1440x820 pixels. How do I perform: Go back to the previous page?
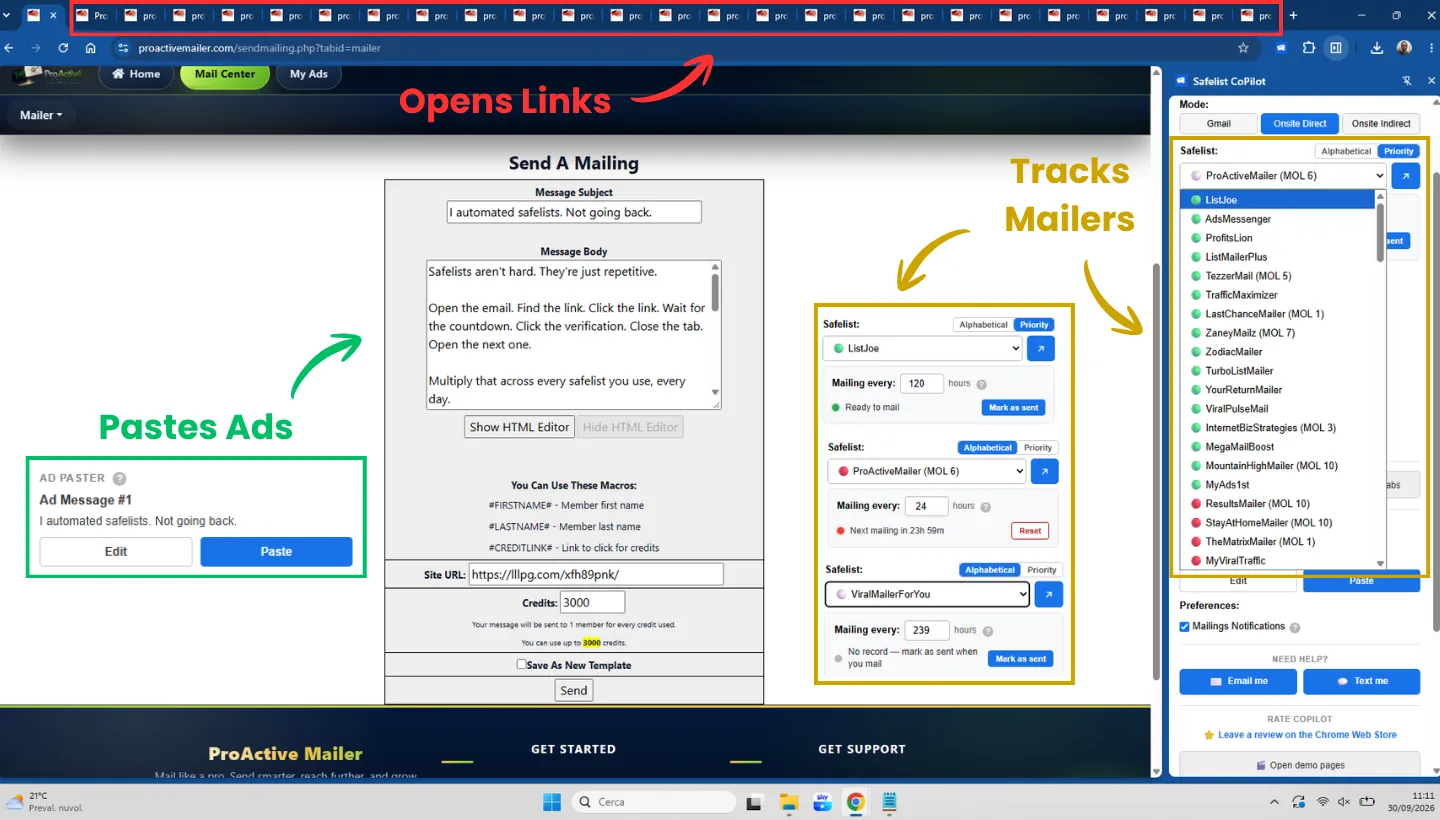(11, 48)
